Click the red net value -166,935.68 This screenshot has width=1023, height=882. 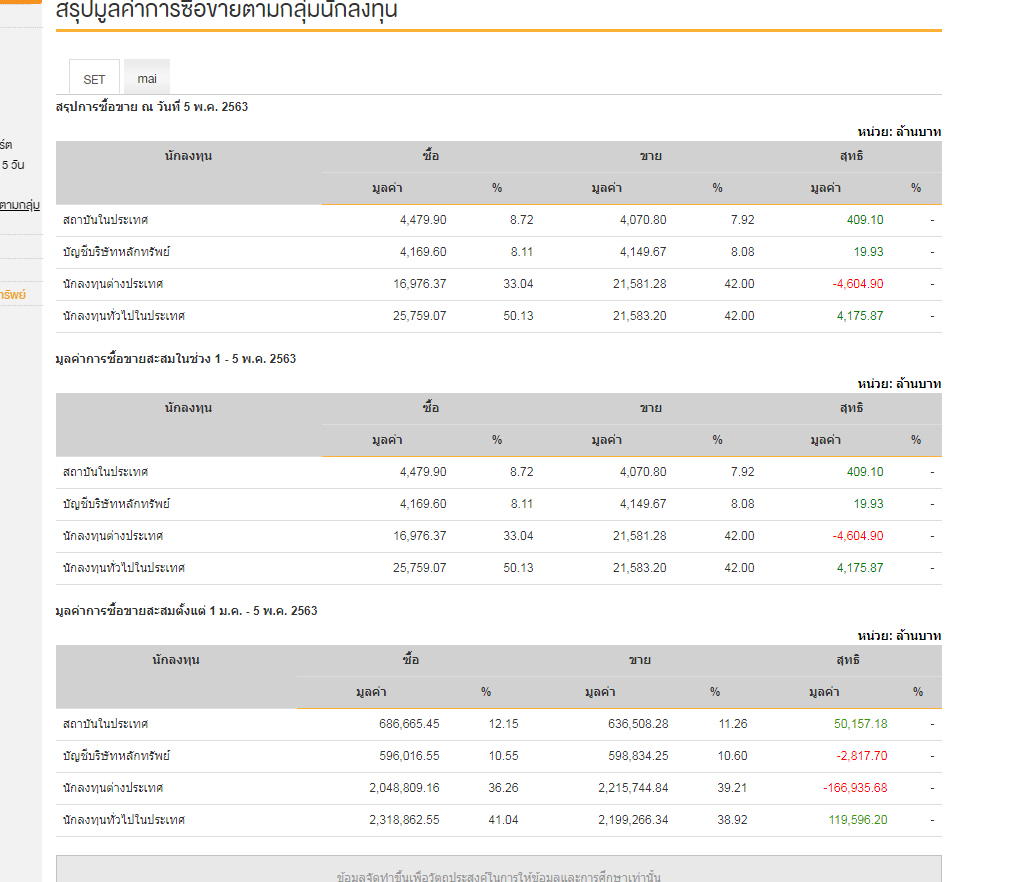click(855, 787)
